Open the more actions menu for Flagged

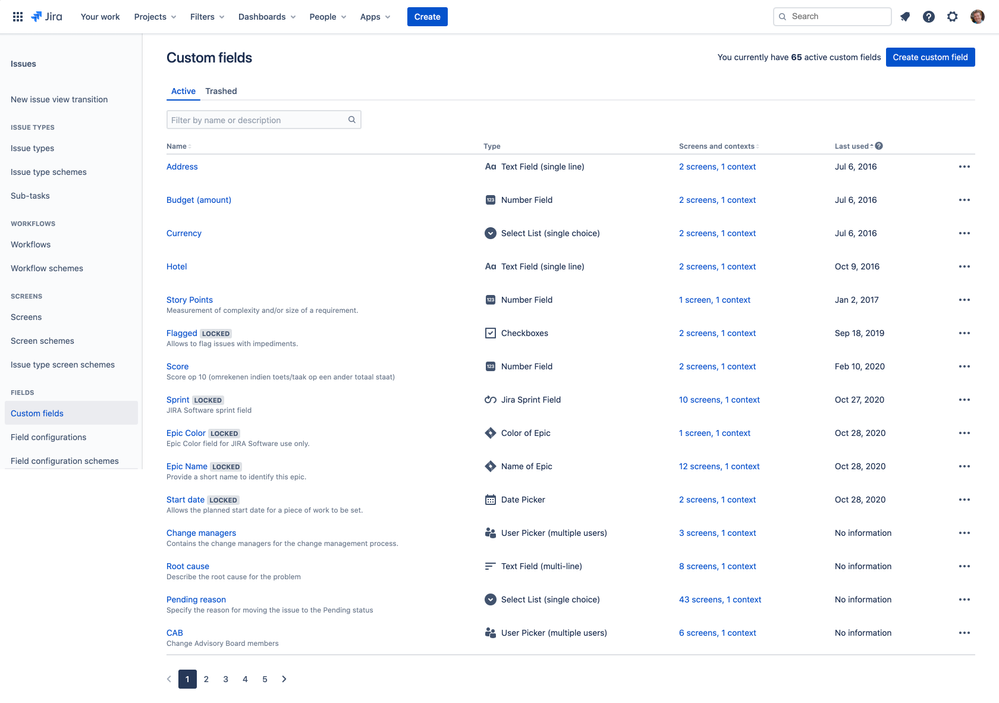tap(964, 333)
